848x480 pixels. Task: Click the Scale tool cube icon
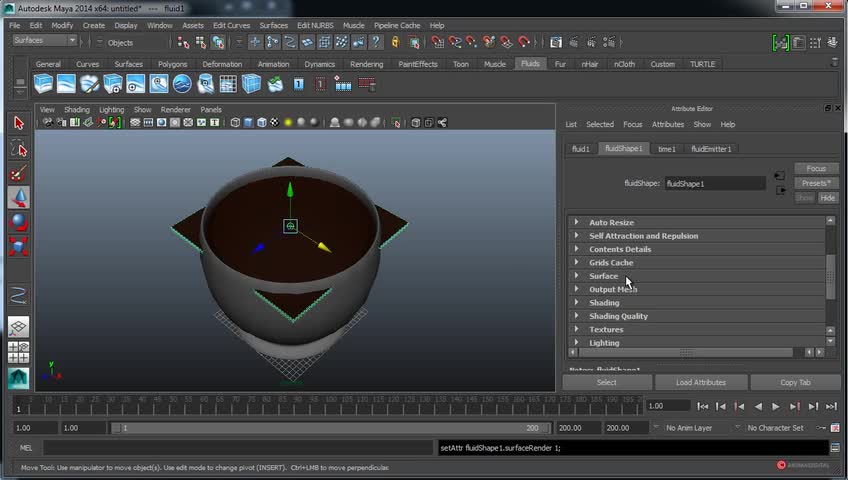click(x=18, y=246)
